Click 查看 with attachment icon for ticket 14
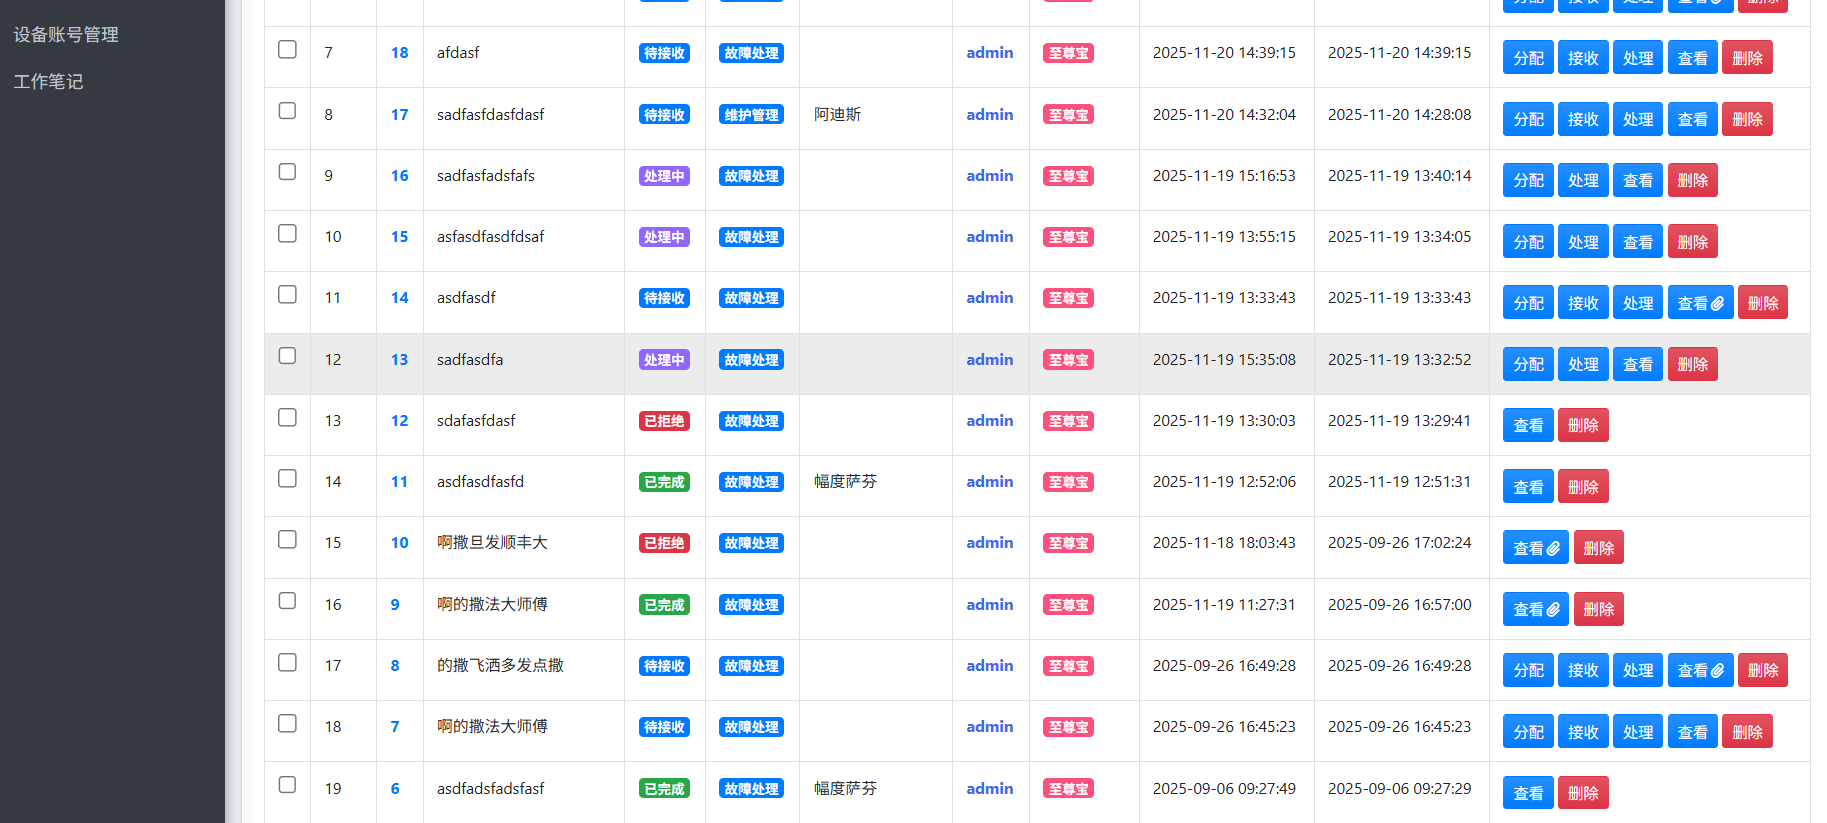This screenshot has height=823, width=1827. tap(1700, 303)
